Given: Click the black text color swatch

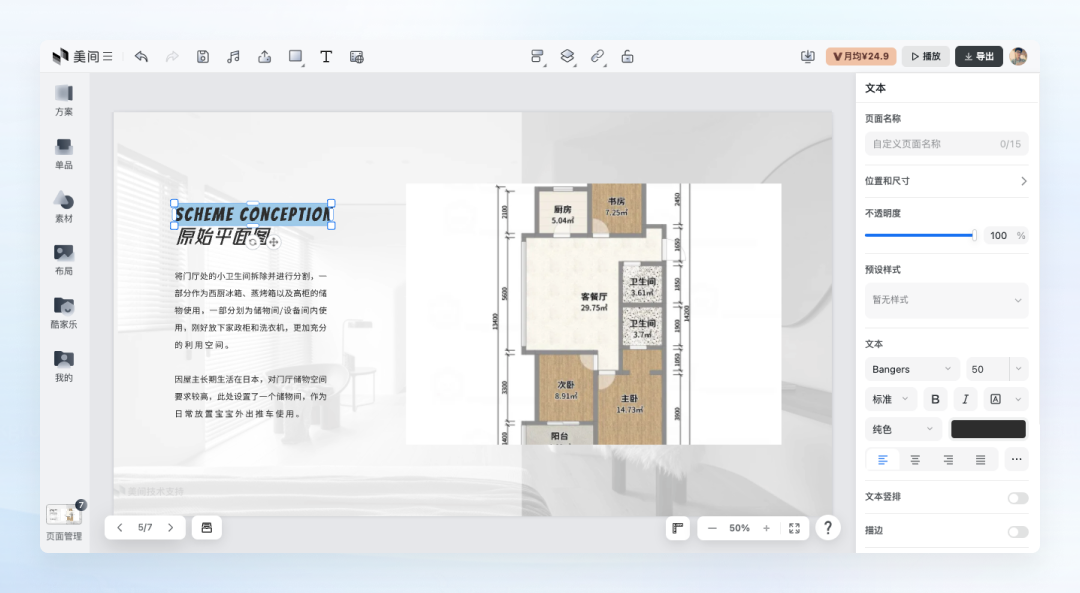Looking at the screenshot, I should (988, 429).
